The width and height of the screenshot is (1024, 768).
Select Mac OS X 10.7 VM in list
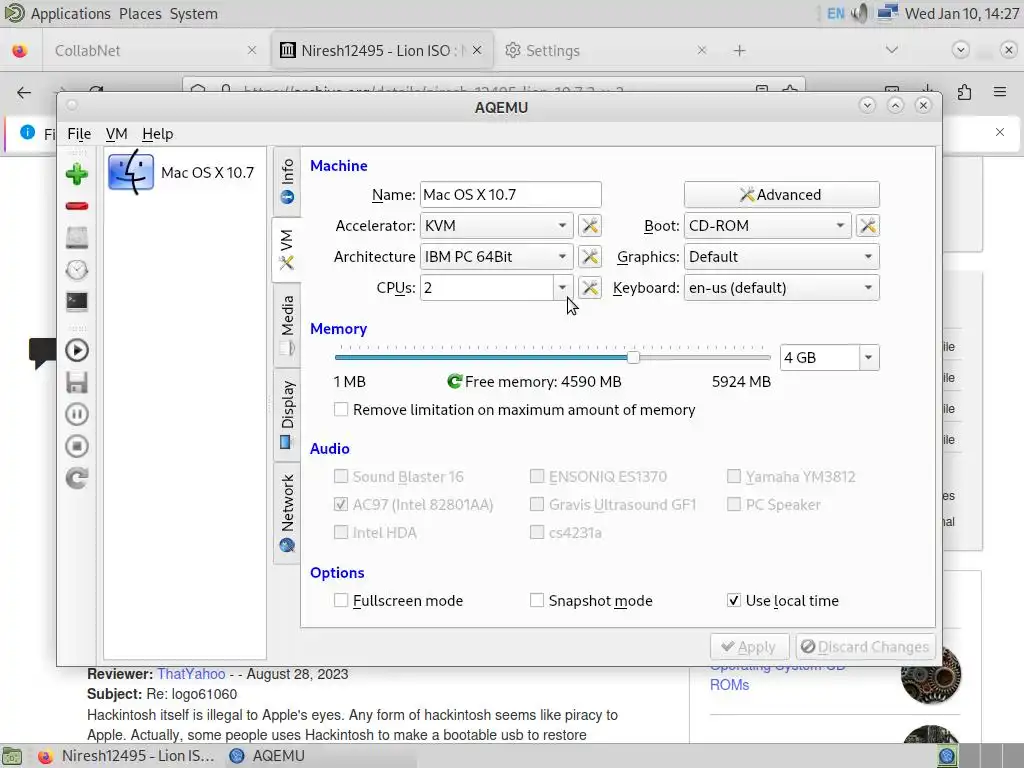click(x=185, y=172)
